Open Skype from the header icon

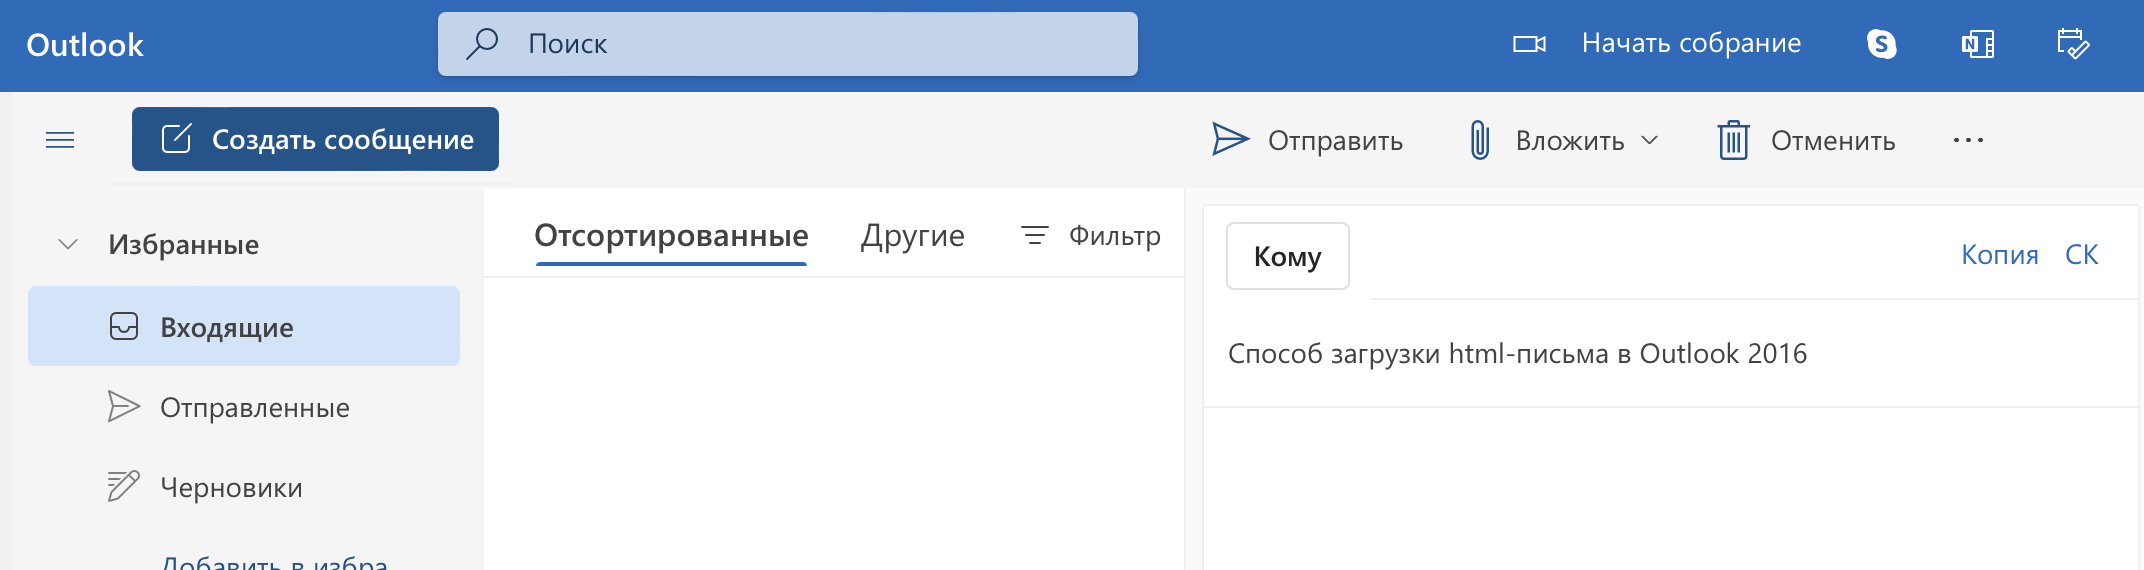pyautogui.click(x=1881, y=44)
